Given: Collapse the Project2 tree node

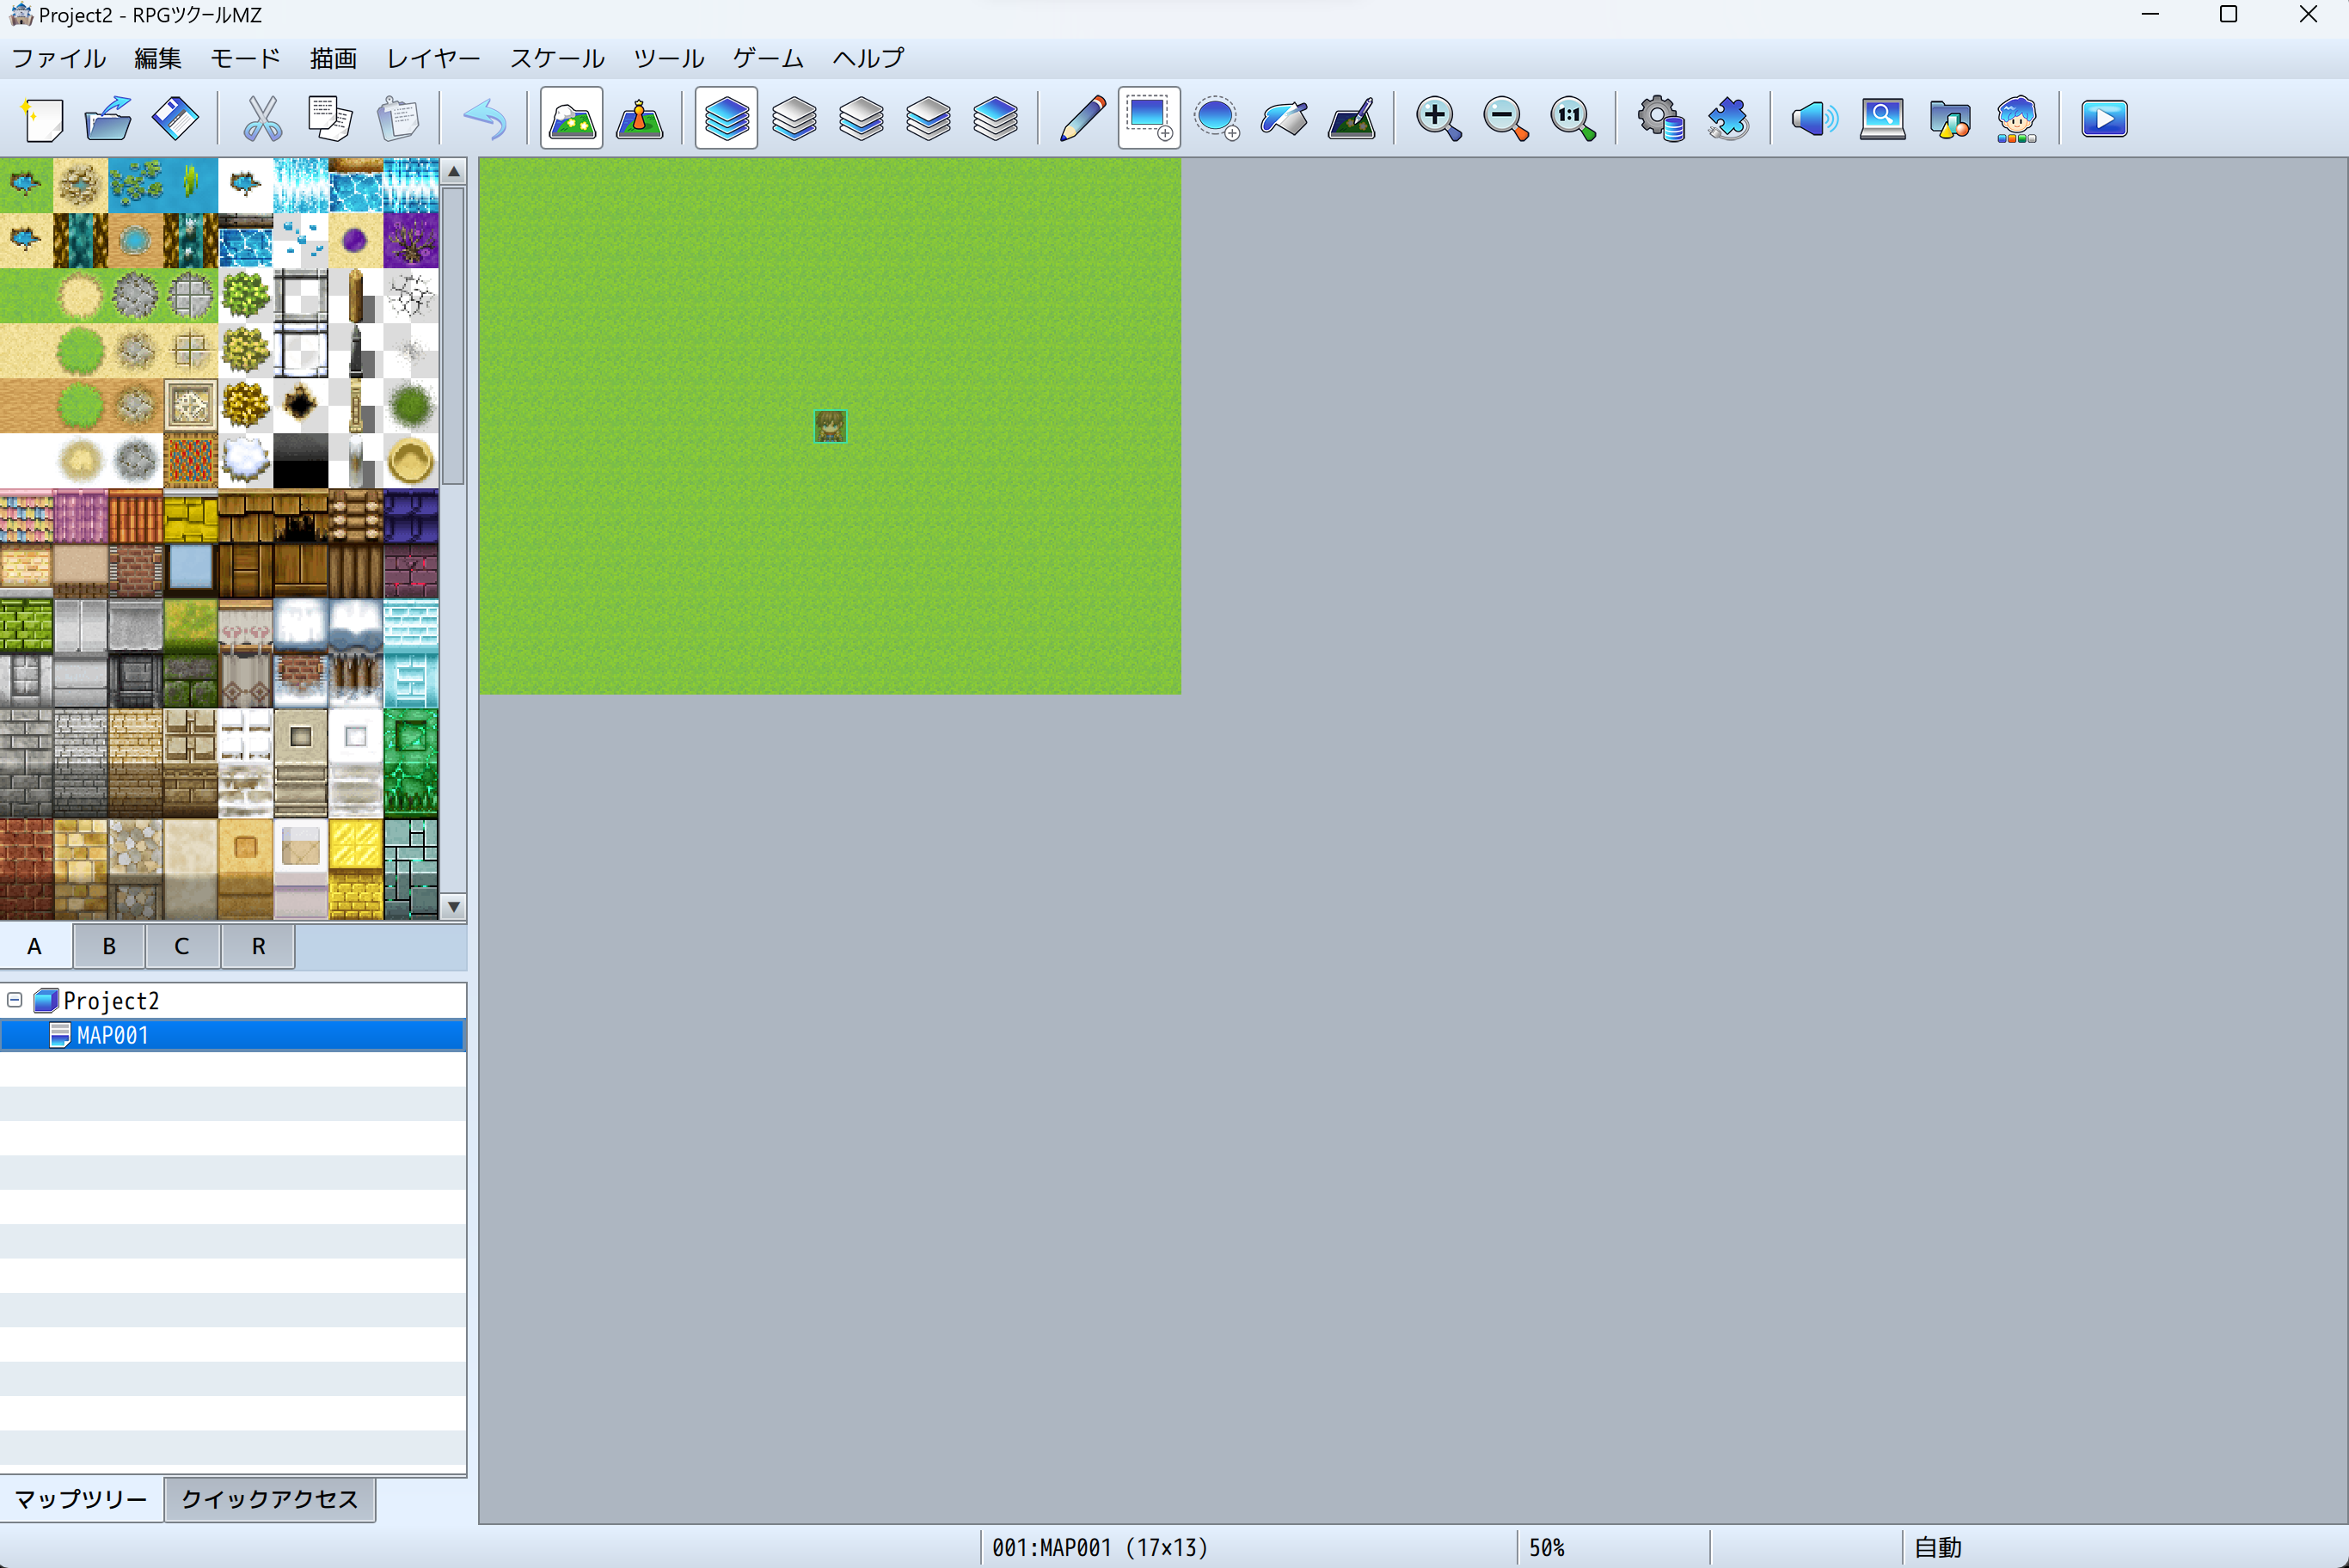Looking at the screenshot, I should tap(15, 999).
